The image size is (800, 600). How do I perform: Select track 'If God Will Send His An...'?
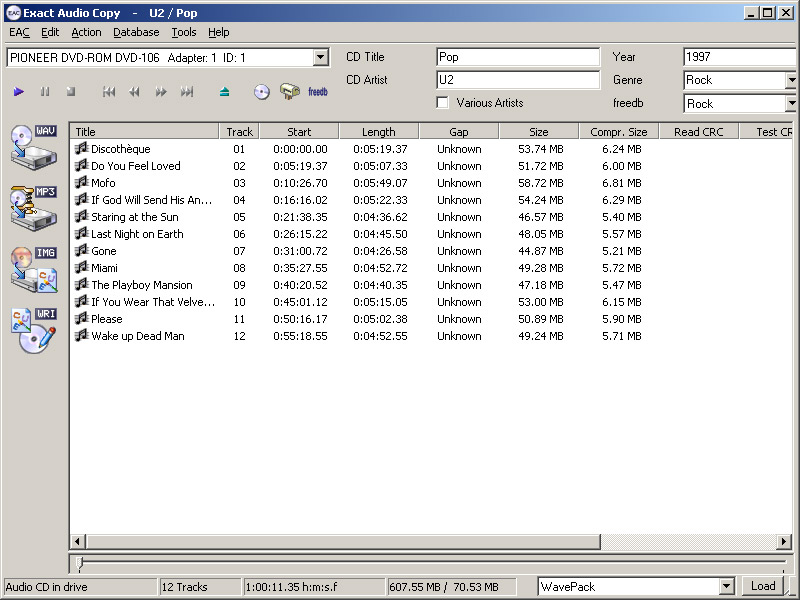[152, 199]
